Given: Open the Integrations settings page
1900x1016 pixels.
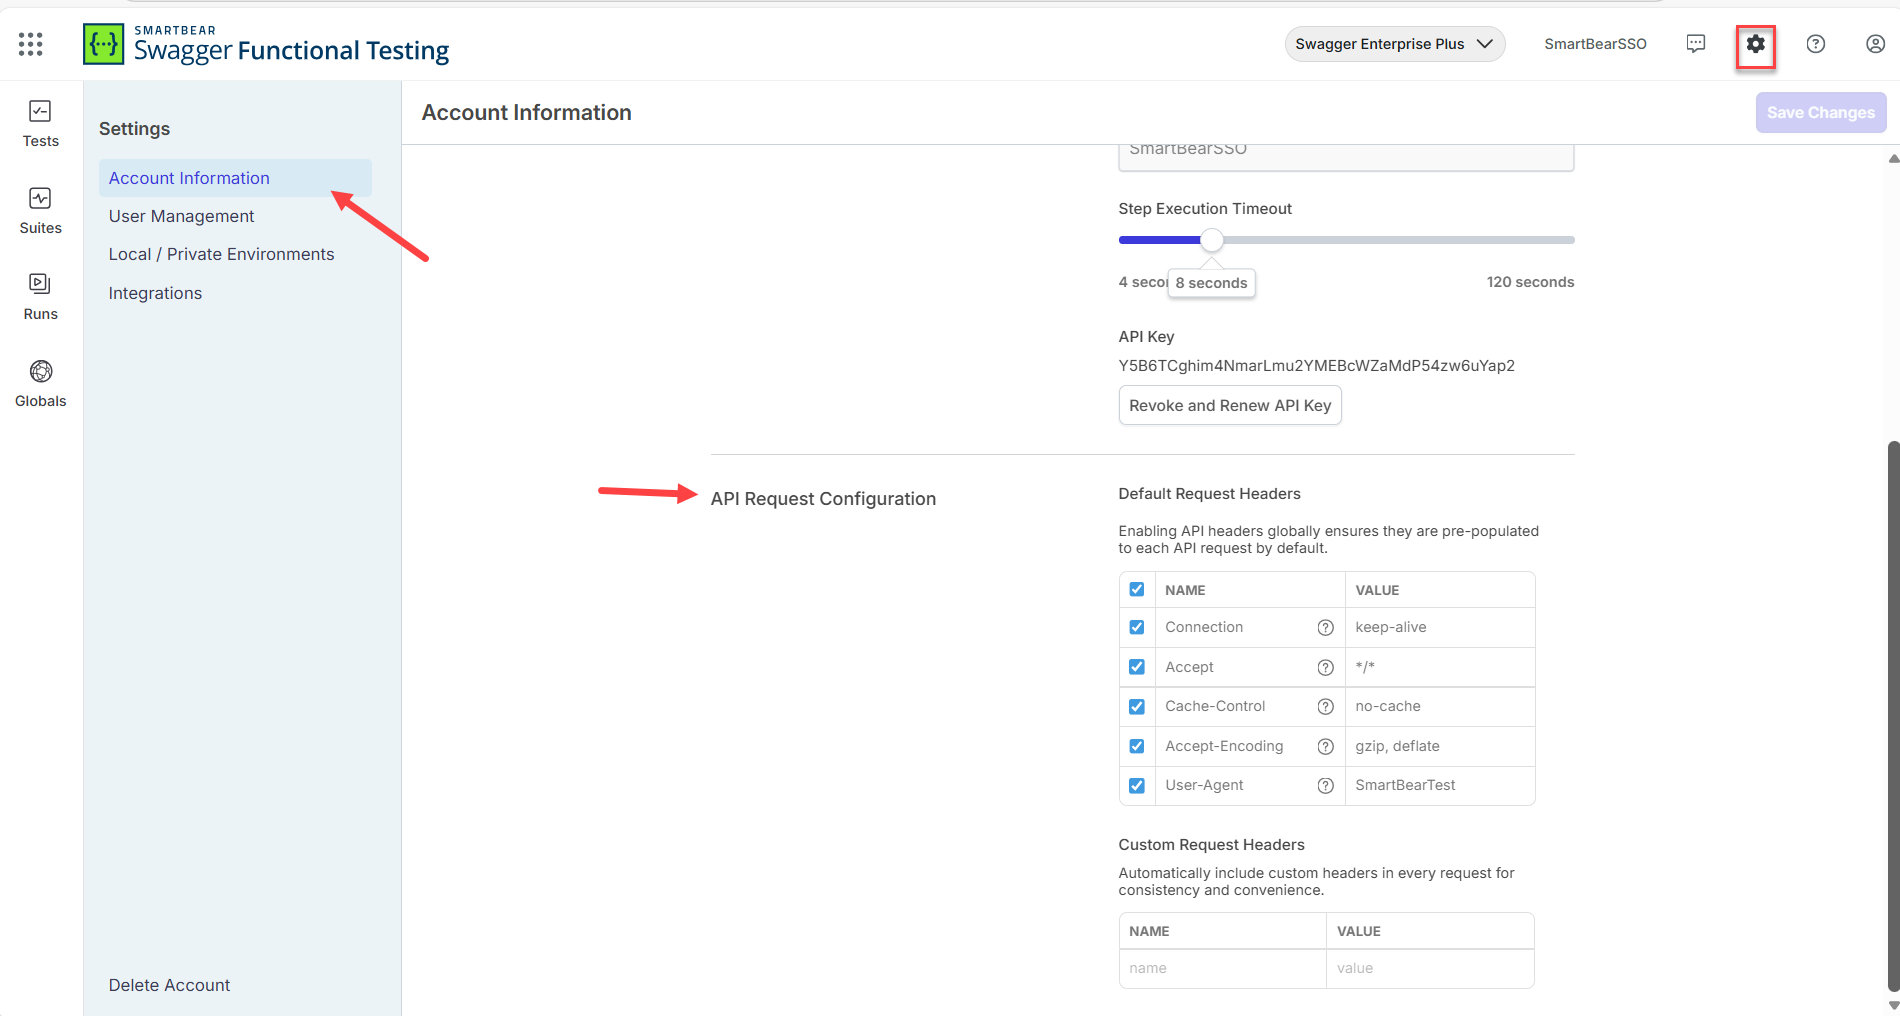Looking at the screenshot, I should click(155, 292).
